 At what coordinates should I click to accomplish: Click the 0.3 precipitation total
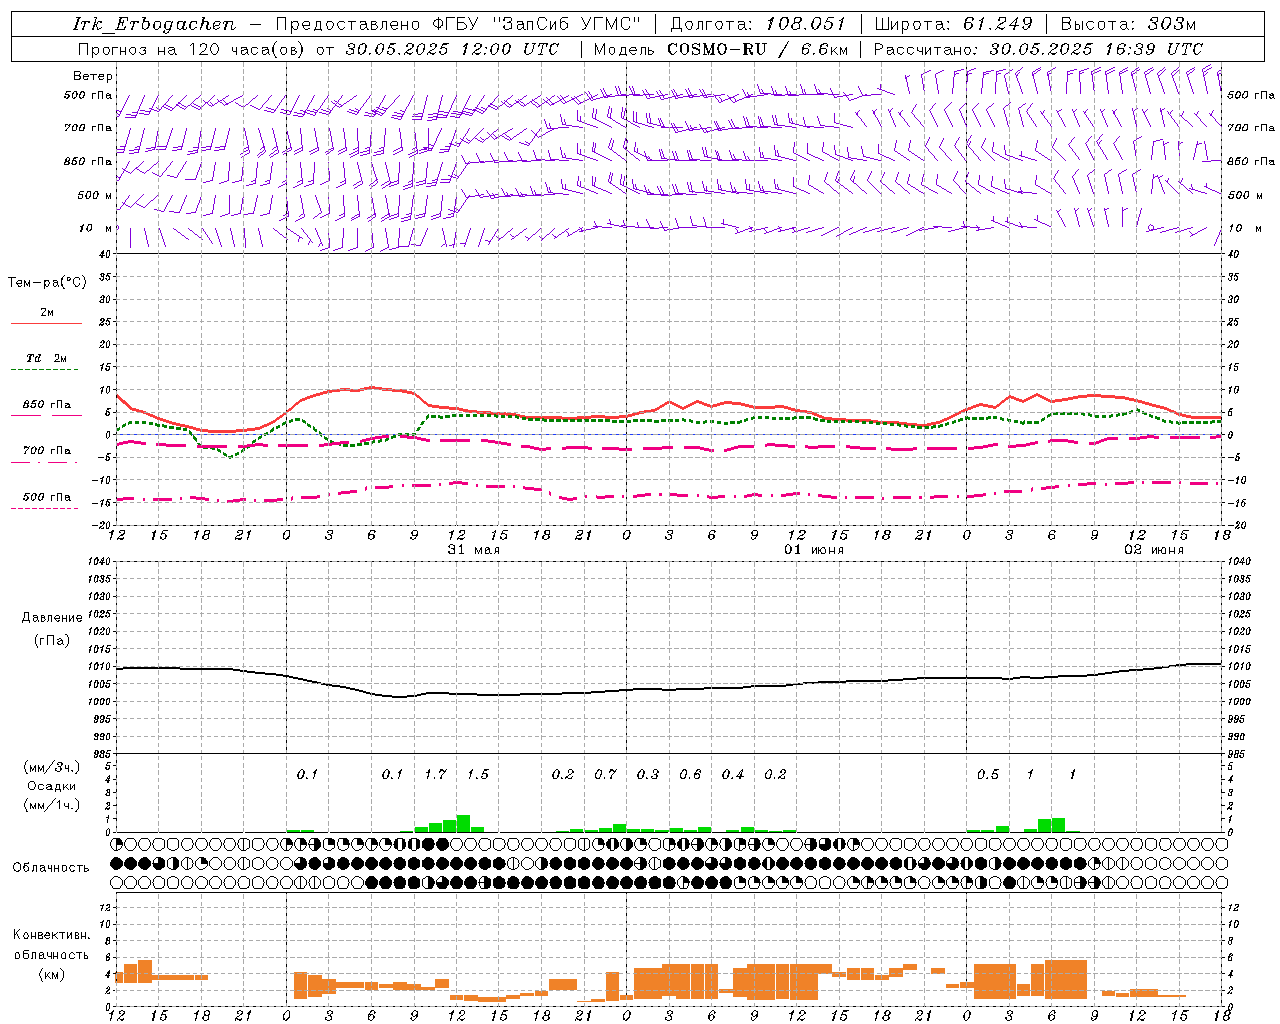click(x=648, y=775)
